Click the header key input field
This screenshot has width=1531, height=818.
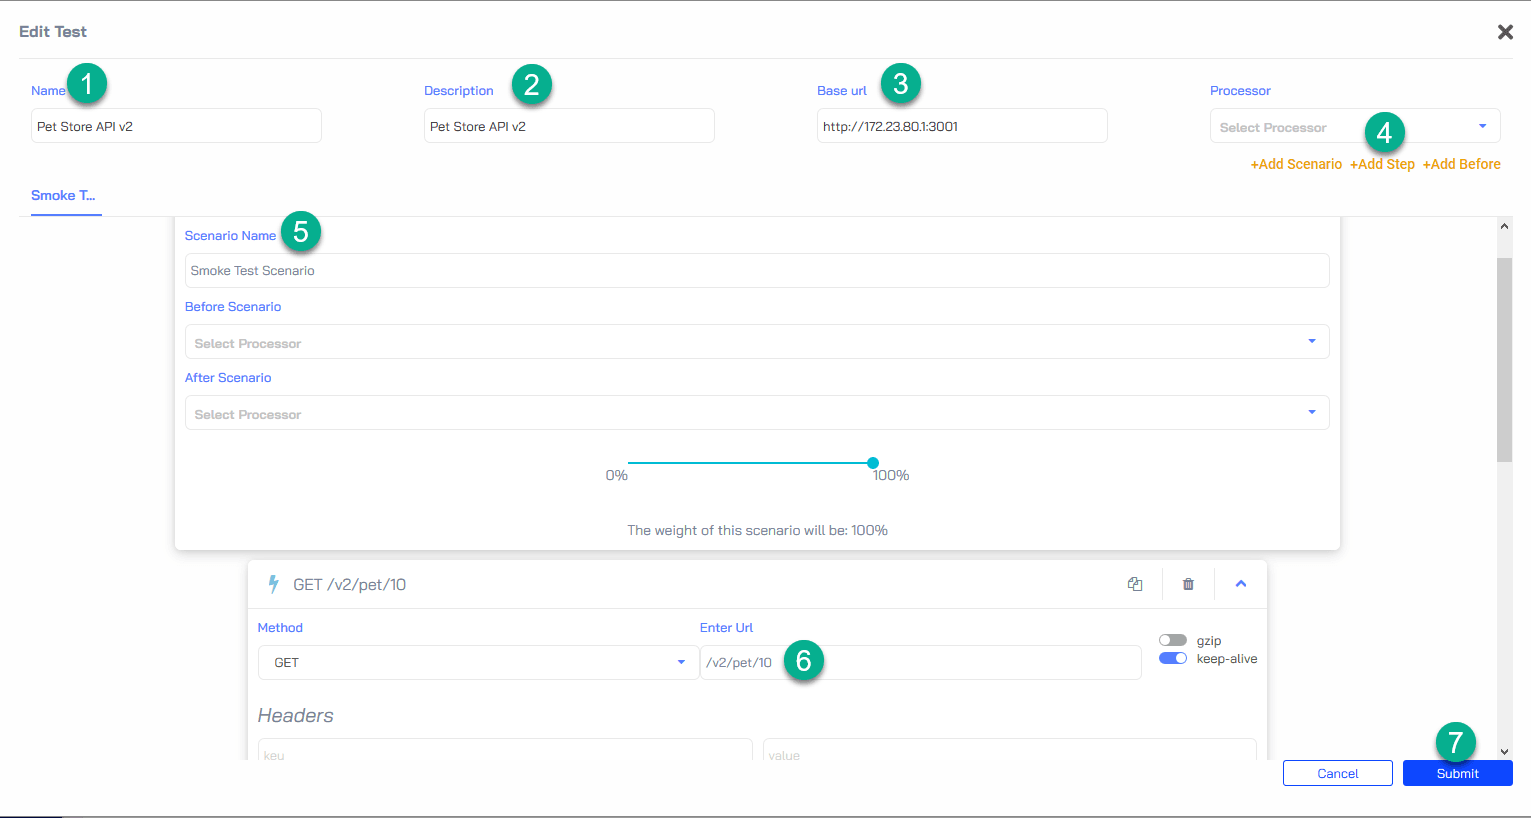pyautogui.click(x=505, y=752)
